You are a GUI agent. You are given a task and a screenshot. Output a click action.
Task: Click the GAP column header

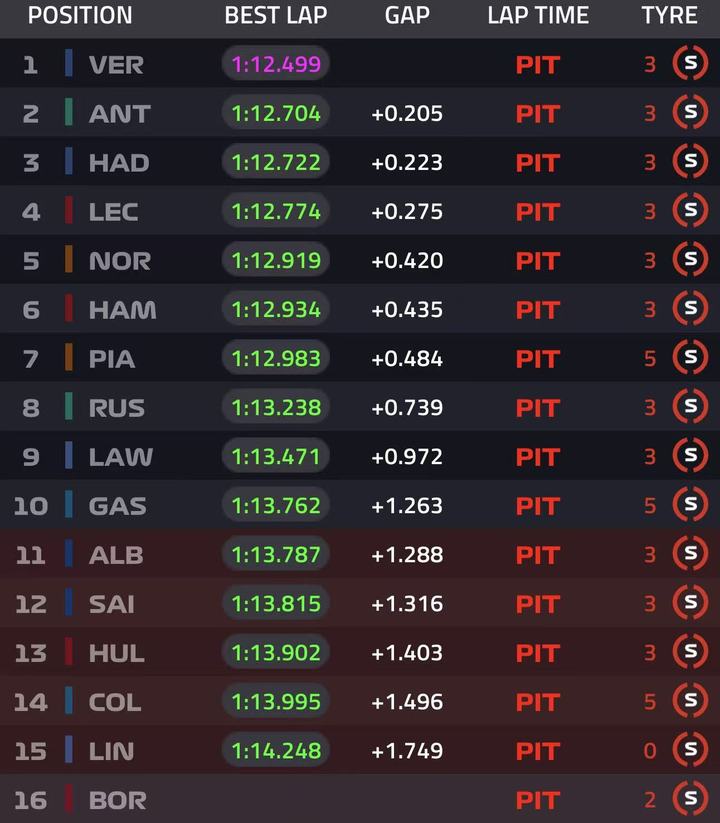point(407,15)
